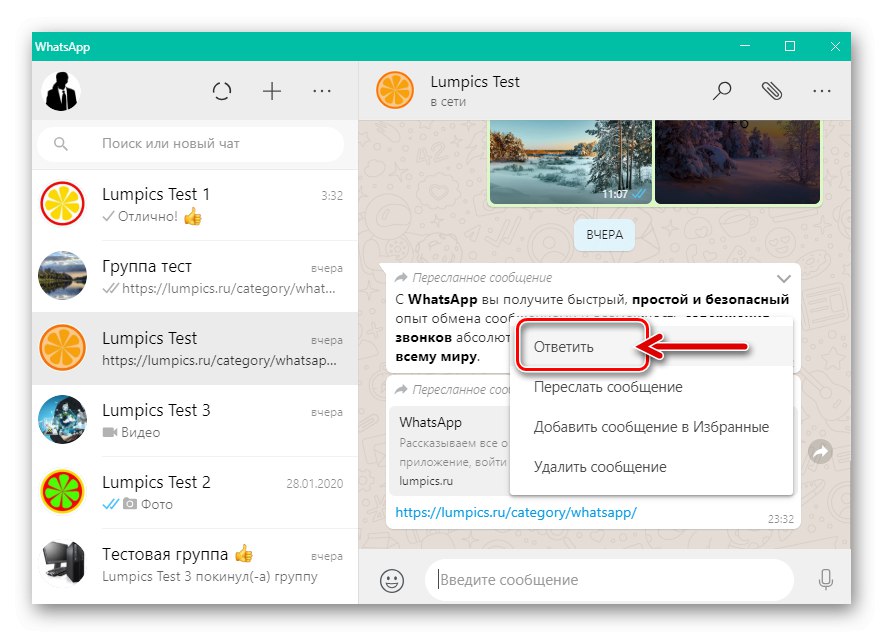Open the Status circle icon
Viewport: 883px width, 636px height.
(x=222, y=91)
